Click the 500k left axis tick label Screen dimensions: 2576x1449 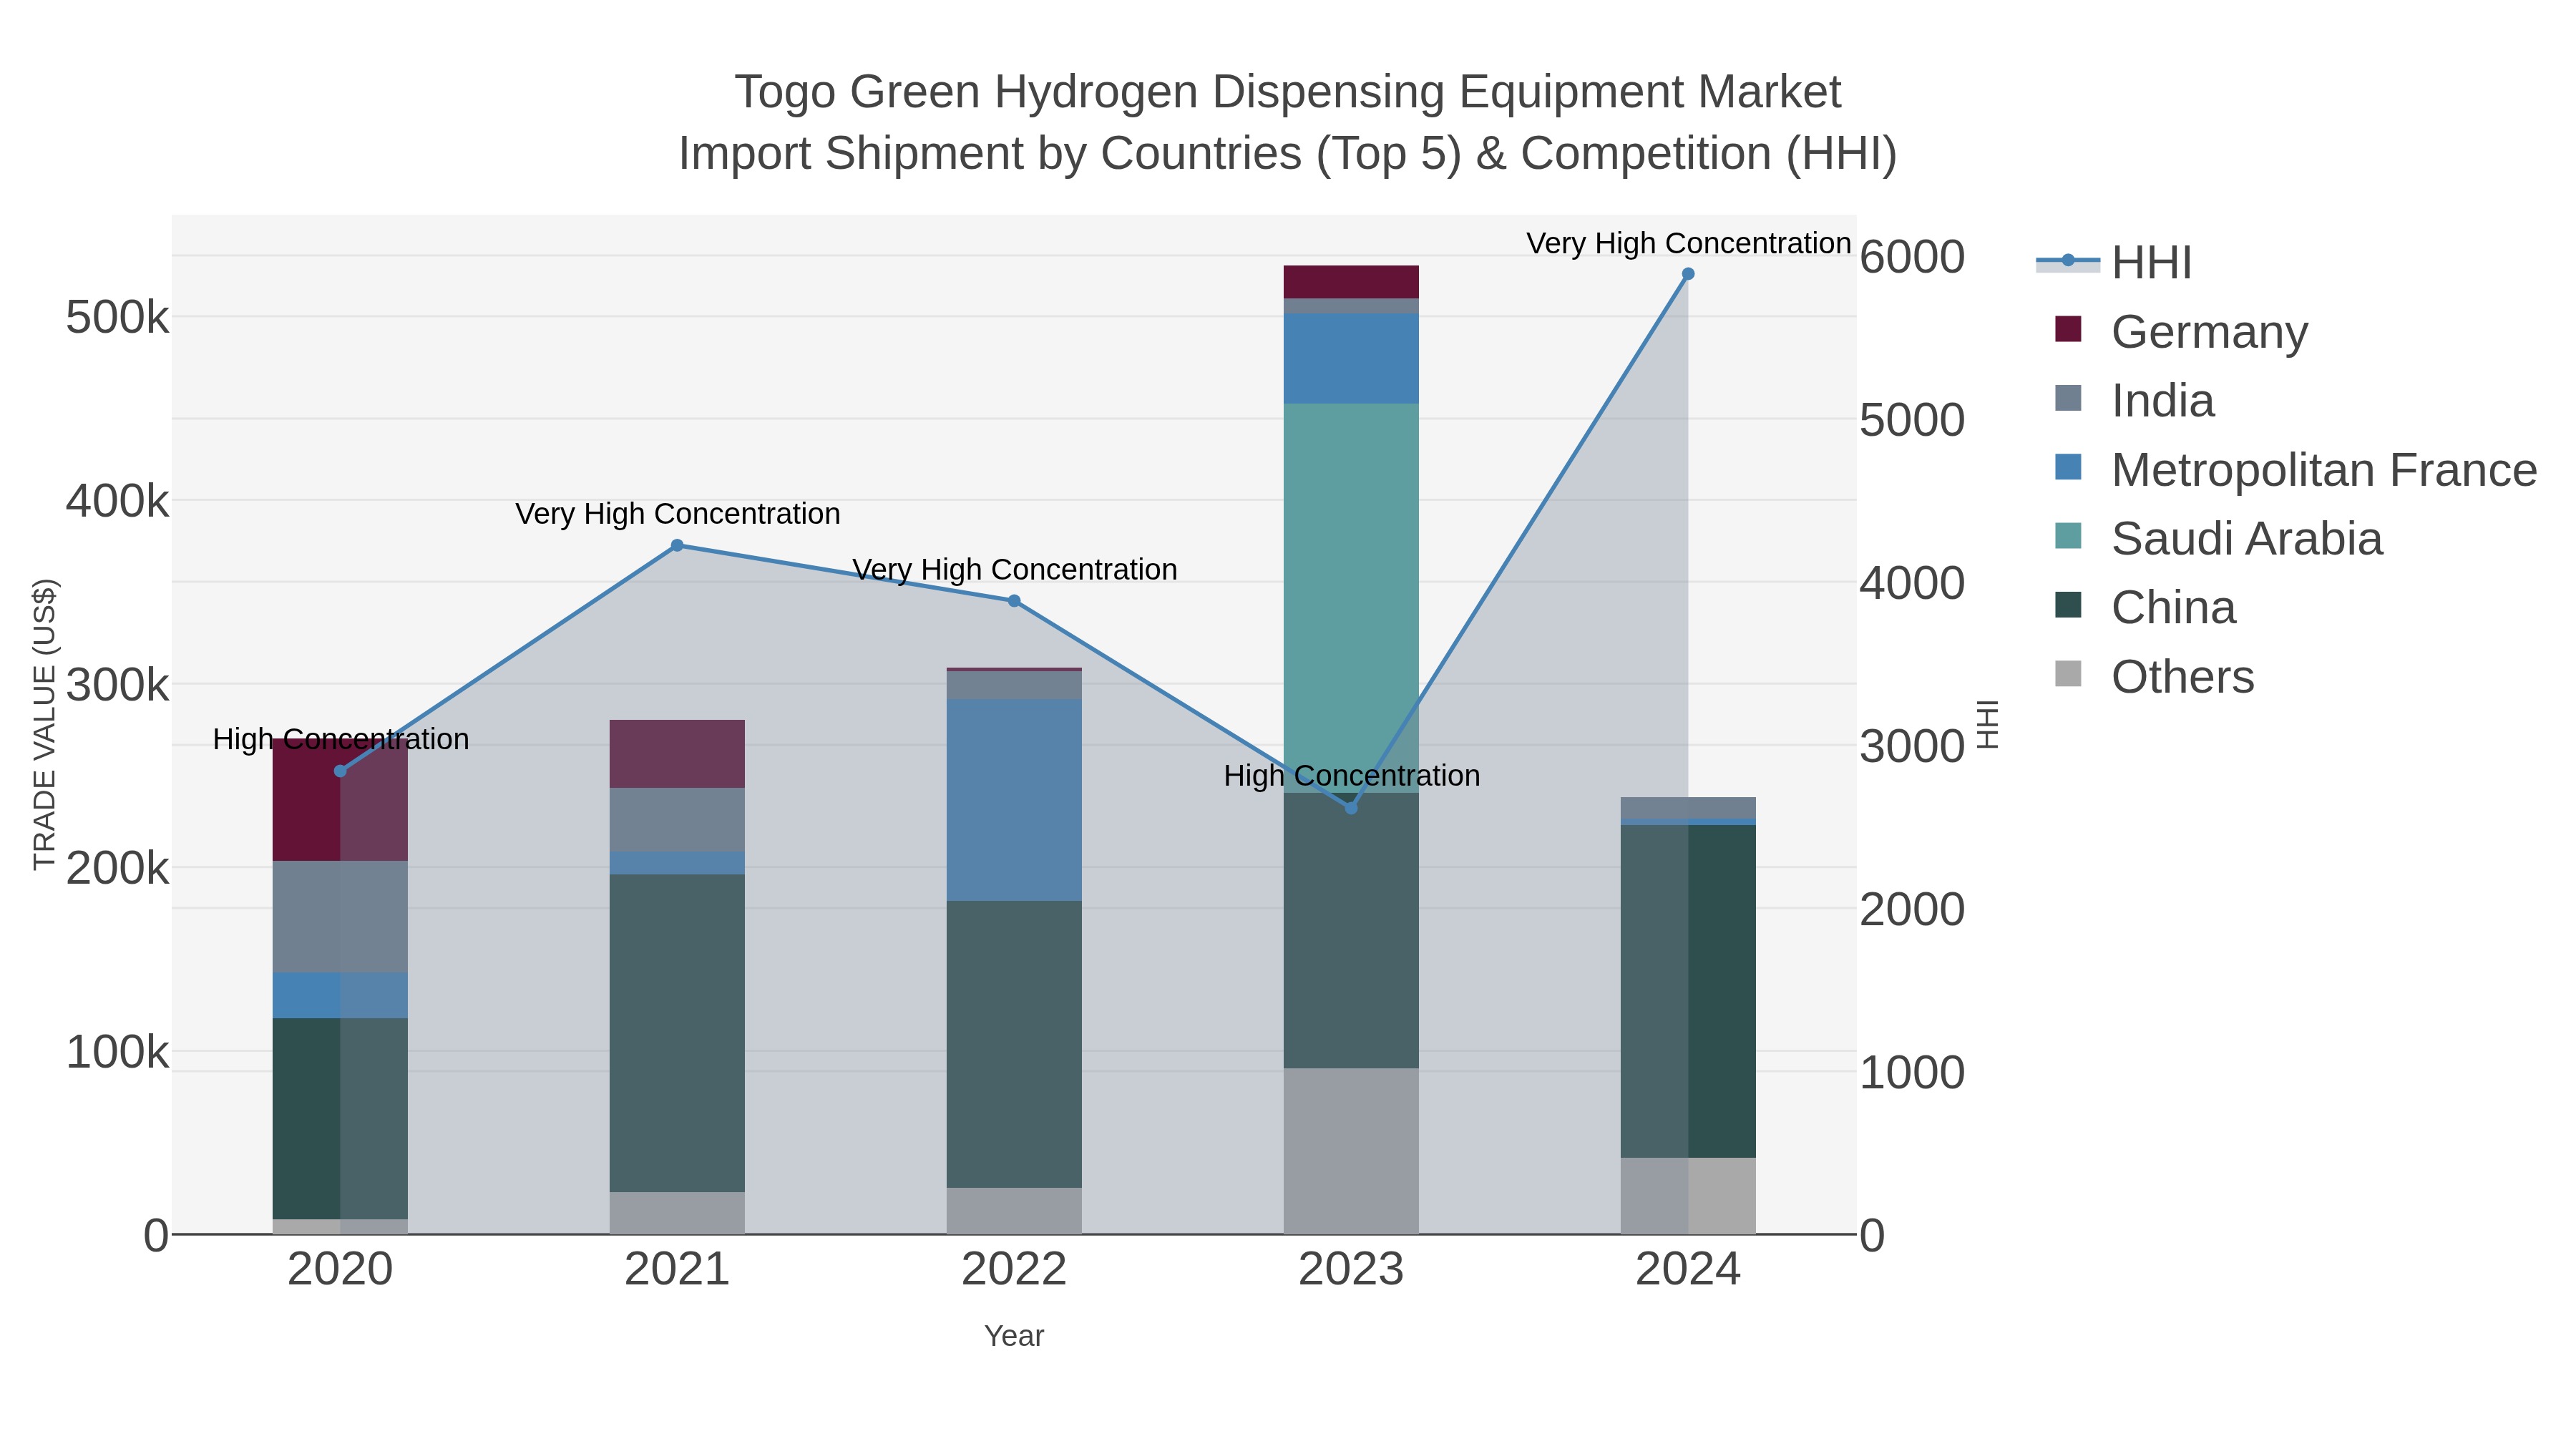(117, 318)
